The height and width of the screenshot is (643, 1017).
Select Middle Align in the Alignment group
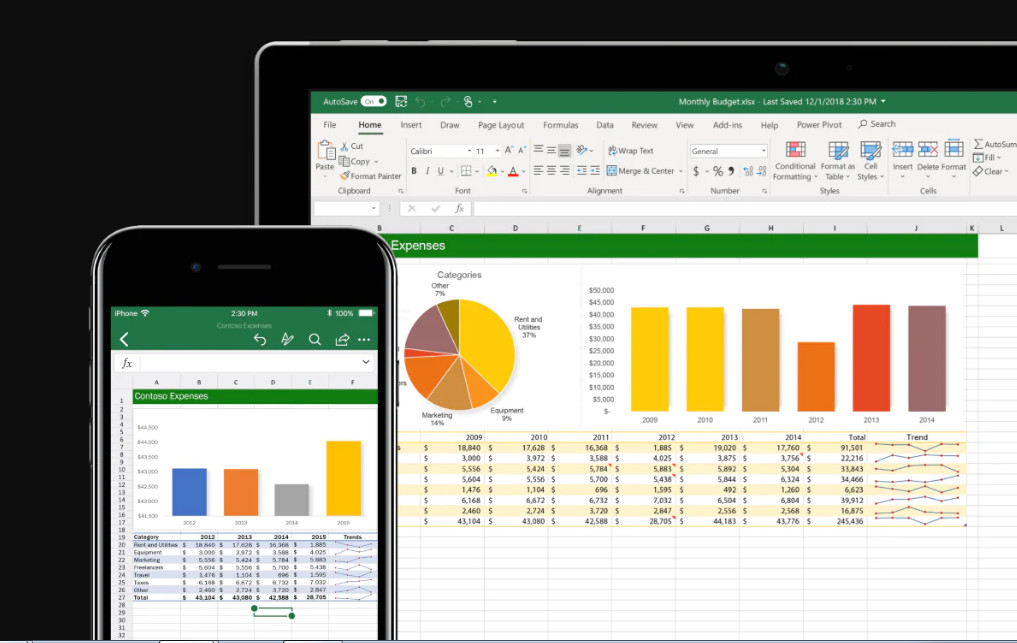(551, 150)
